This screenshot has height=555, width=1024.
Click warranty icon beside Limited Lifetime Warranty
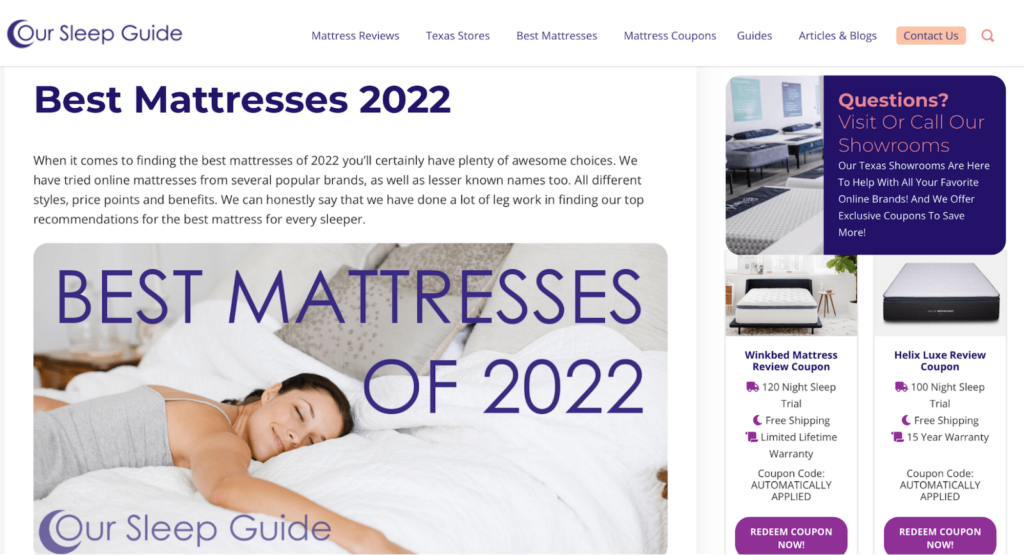coord(751,437)
